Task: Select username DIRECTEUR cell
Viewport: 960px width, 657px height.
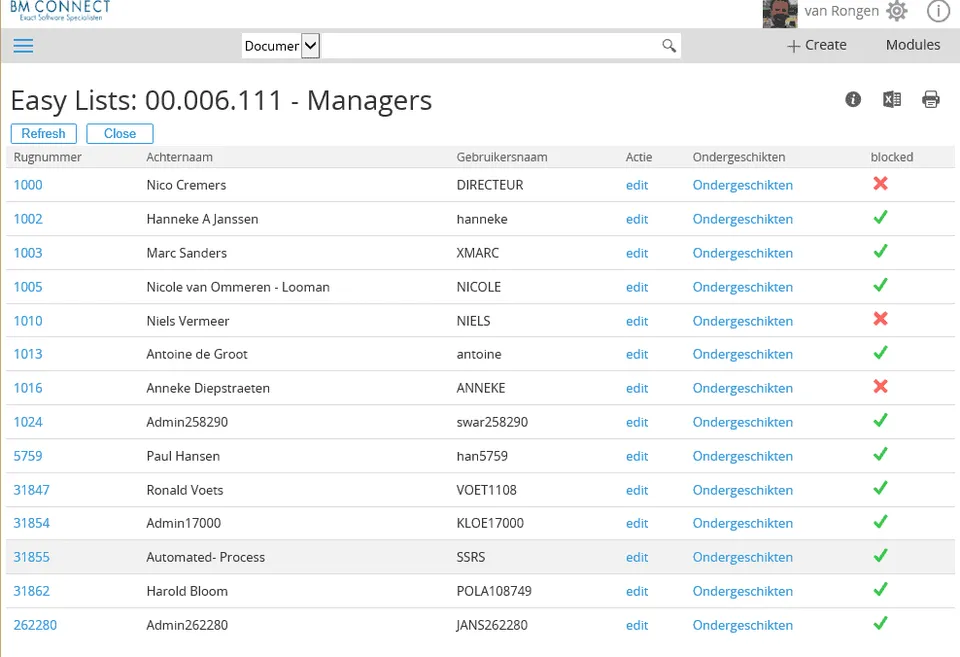Action: coord(490,185)
